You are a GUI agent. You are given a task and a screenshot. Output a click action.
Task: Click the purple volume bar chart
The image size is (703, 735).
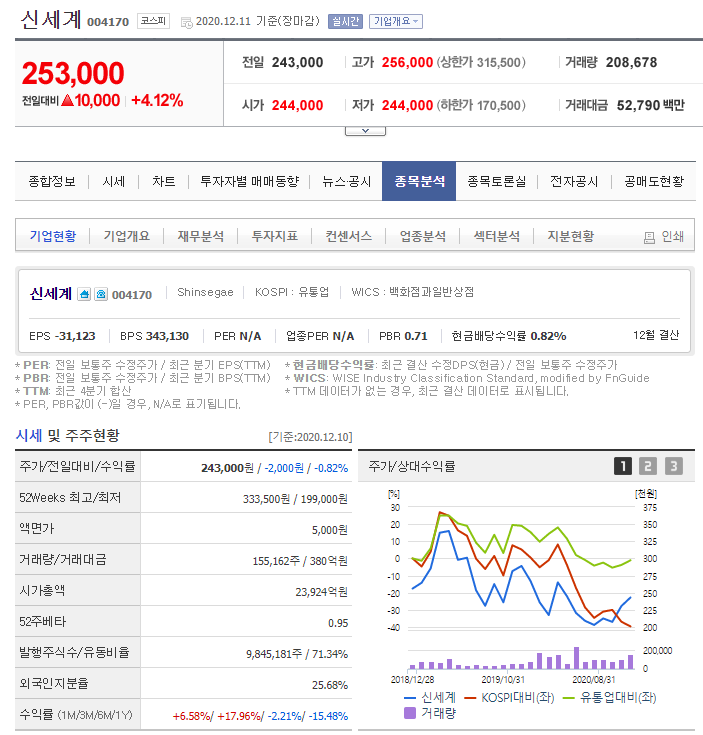tap(521, 658)
